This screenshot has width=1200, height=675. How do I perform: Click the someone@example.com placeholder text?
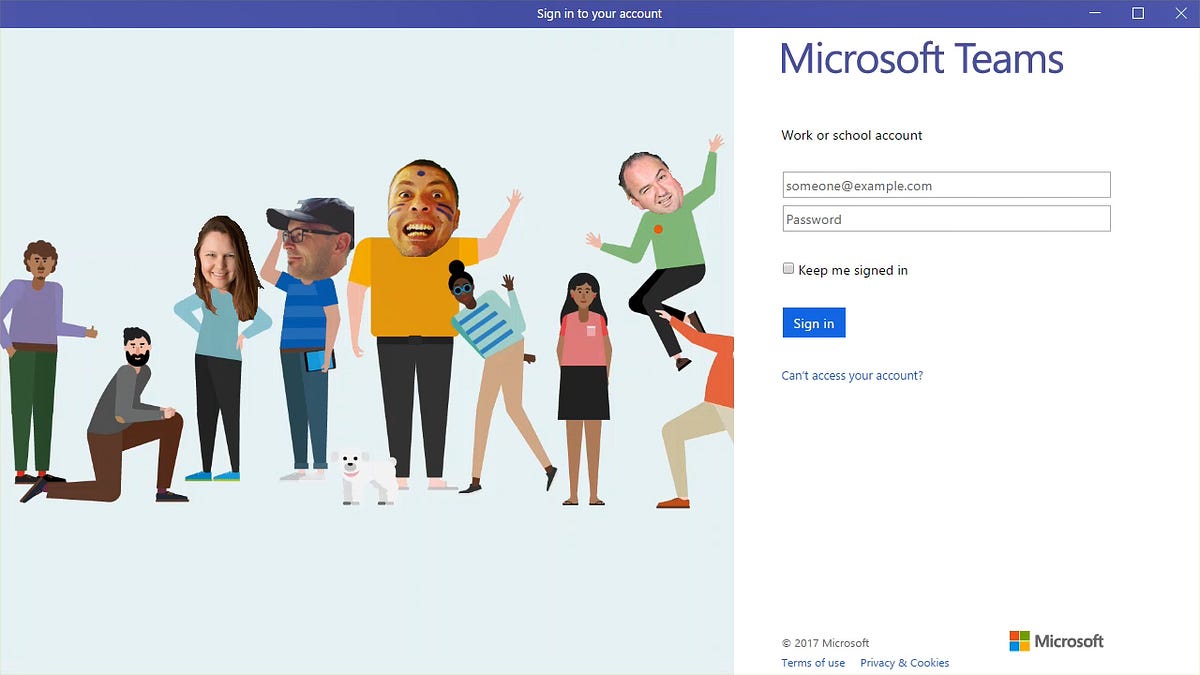click(857, 184)
